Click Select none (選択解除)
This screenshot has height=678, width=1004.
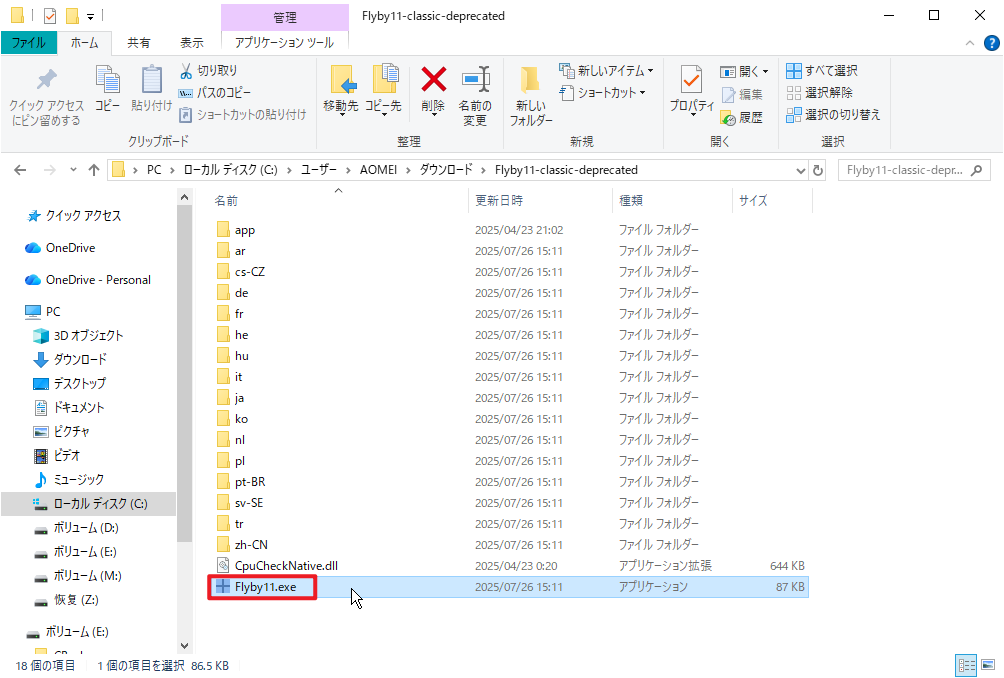click(820, 93)
